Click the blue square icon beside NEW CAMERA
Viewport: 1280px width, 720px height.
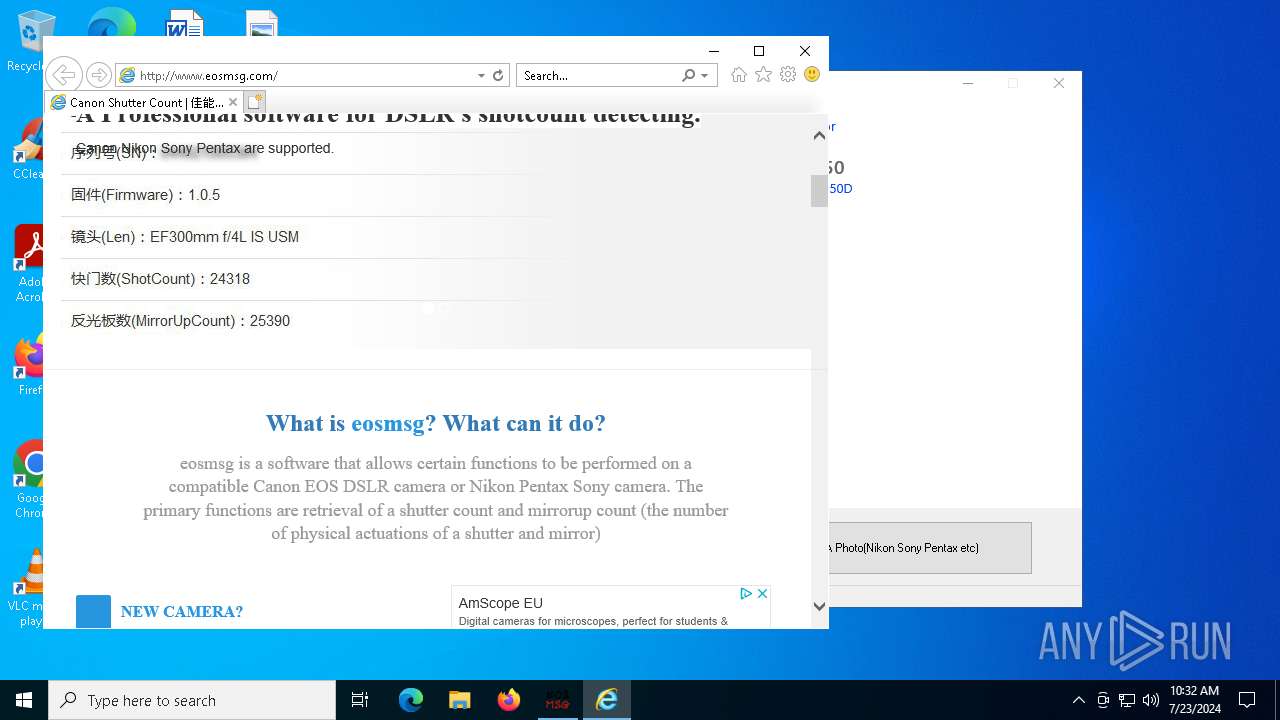[94, 612]
